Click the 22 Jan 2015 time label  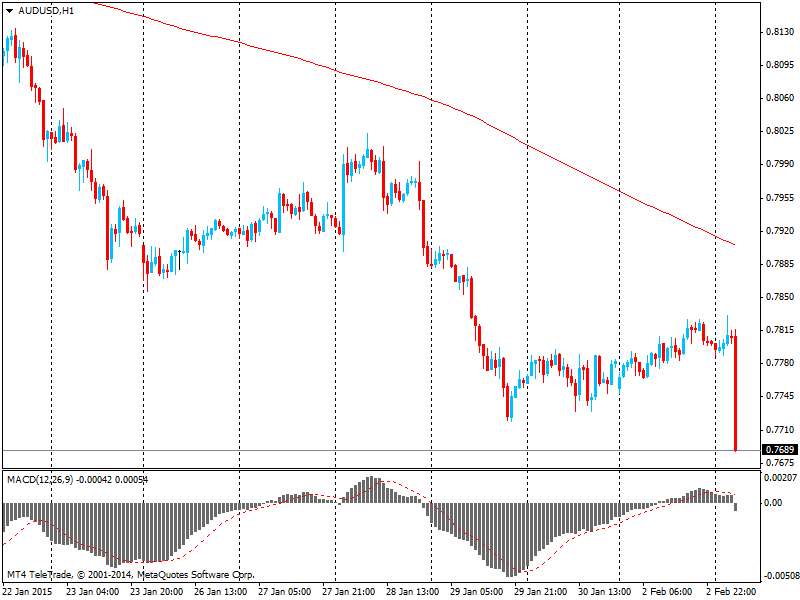coord(28,591)
